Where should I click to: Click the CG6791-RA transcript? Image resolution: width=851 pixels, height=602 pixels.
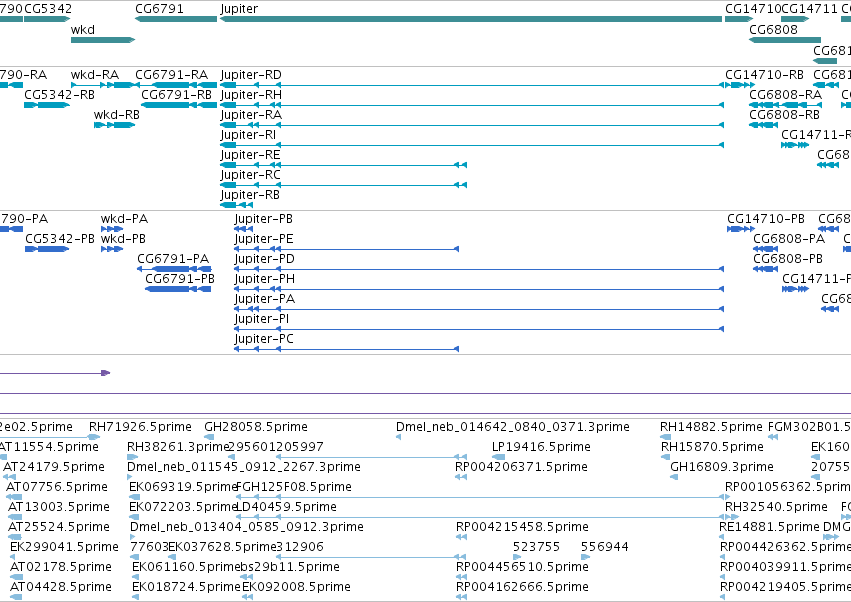point(176,85)
